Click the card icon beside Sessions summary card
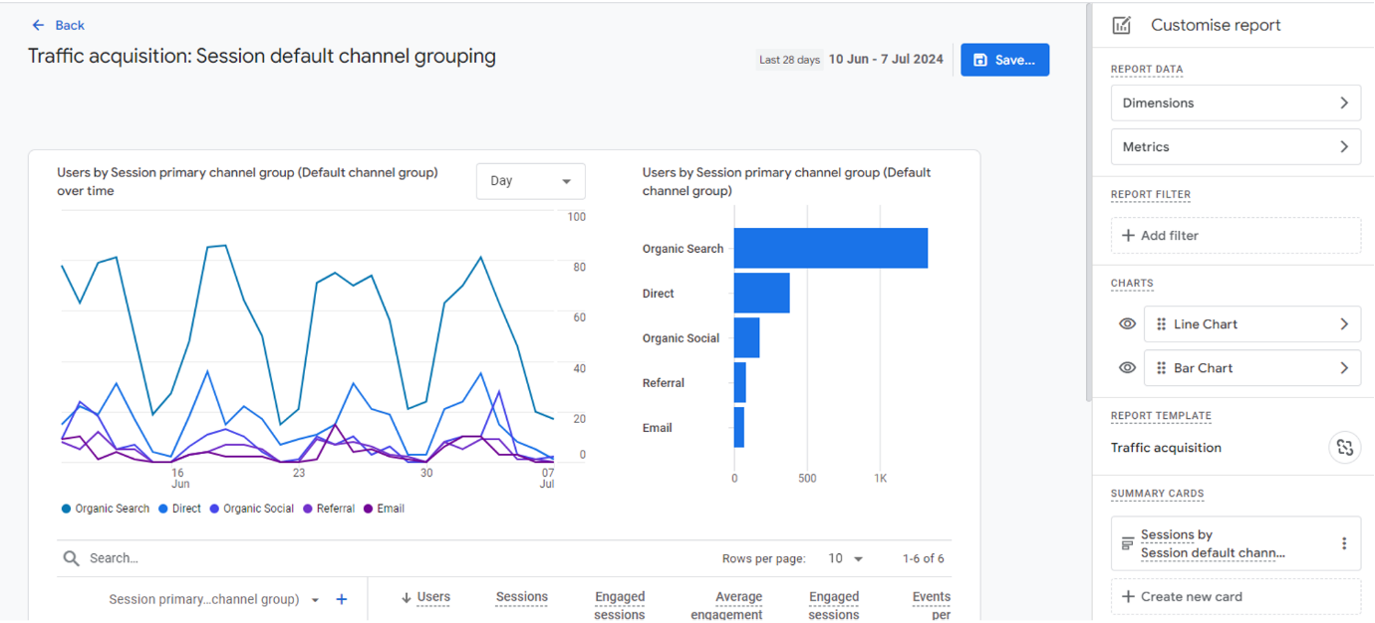The image size is (1375, 623). coord(1127,543)
